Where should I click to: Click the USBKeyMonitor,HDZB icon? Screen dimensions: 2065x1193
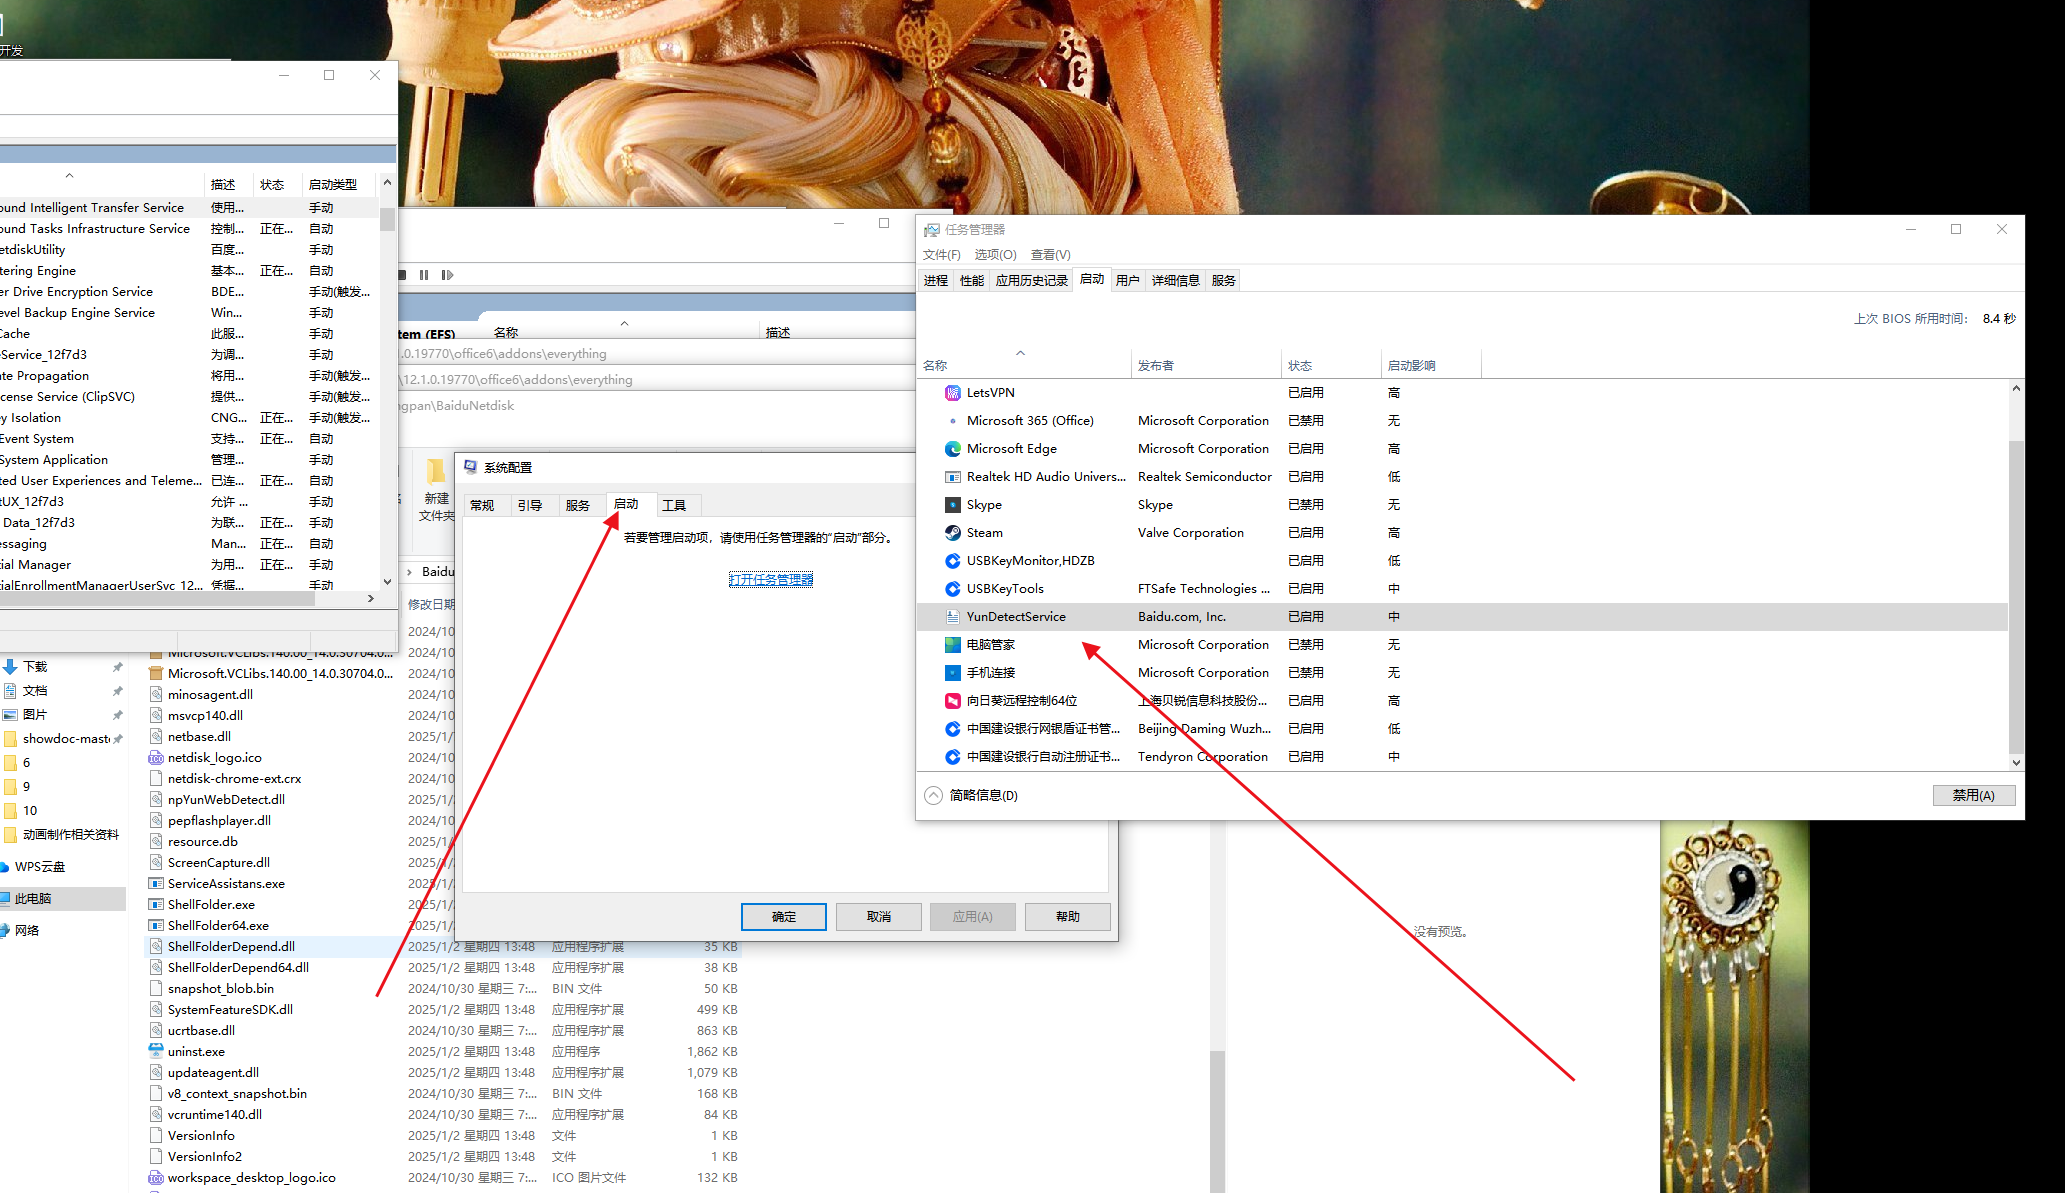[x=952, y=561]
